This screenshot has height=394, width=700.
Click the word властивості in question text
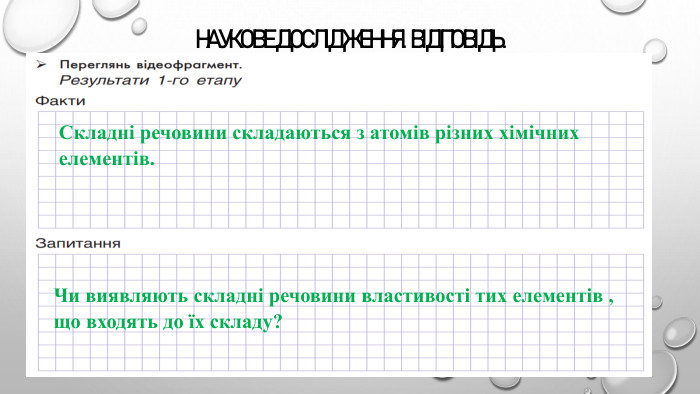click(x=415, y=296)
